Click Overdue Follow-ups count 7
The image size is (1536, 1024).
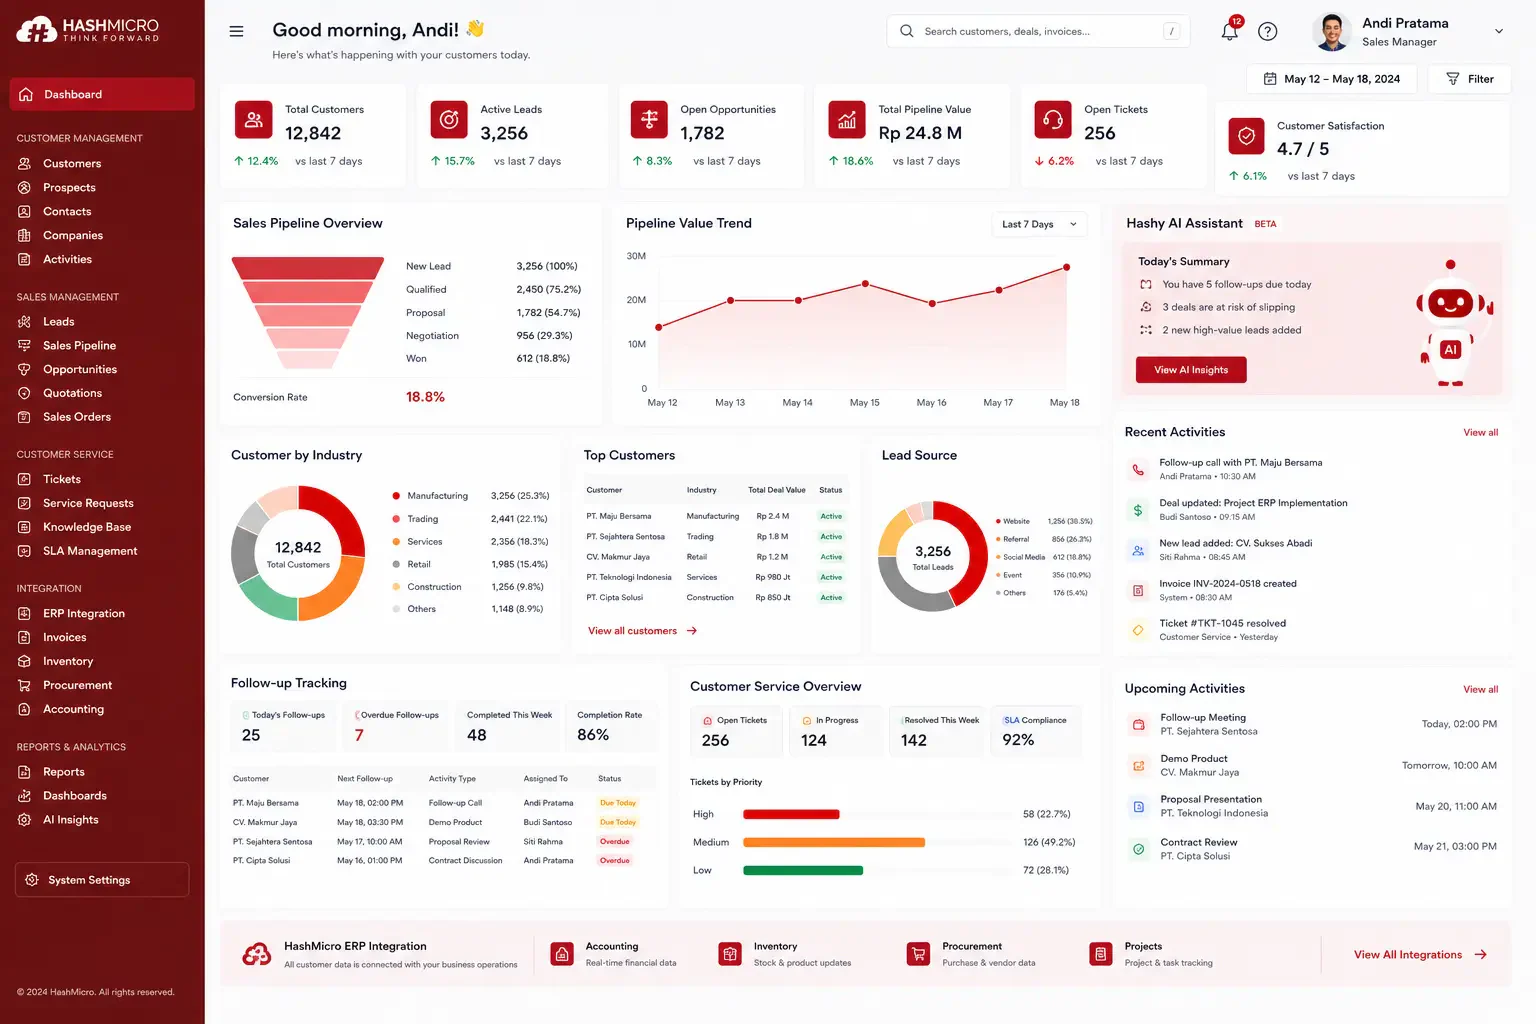pos(359,735)
